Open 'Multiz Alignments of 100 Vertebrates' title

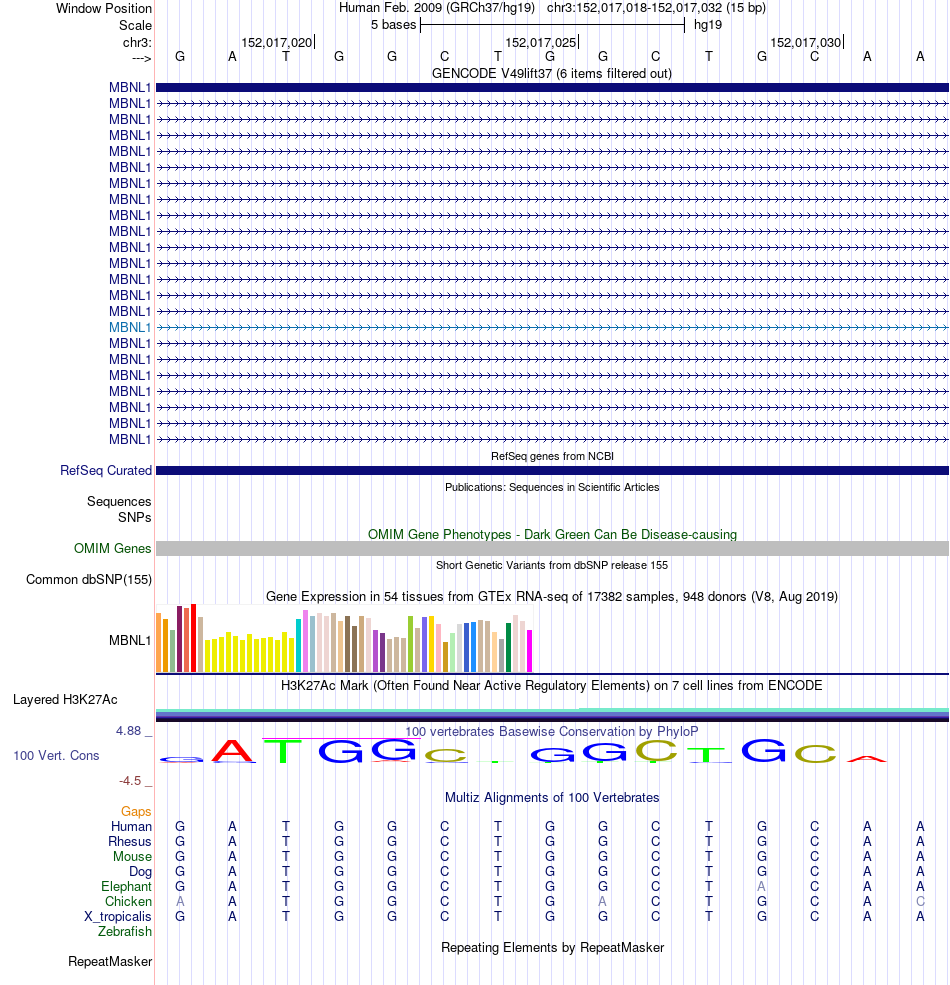pos(552,797)
